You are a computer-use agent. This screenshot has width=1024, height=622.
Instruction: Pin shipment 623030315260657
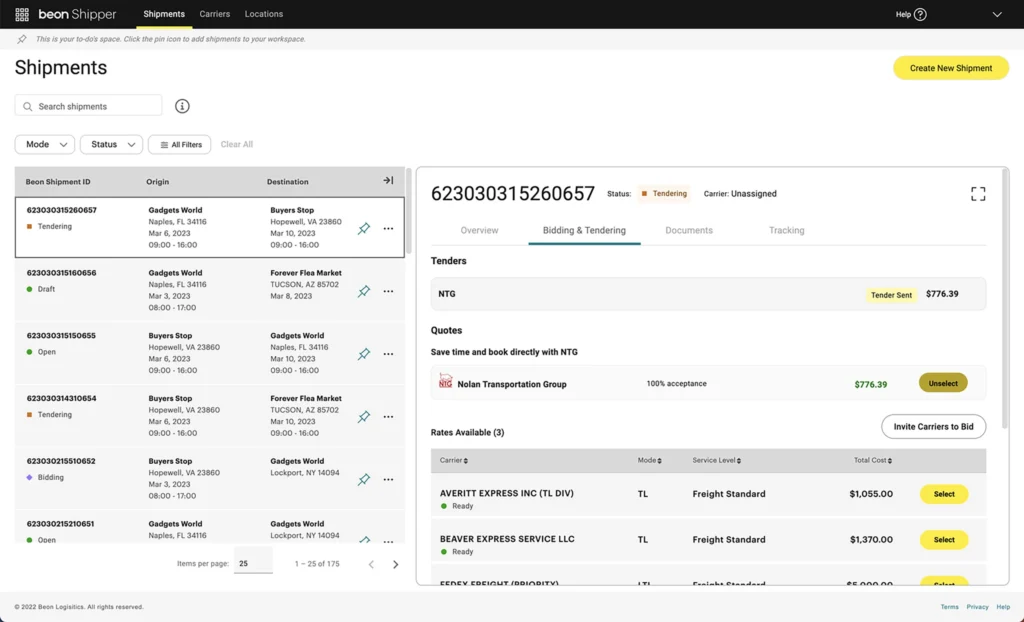(x=364, y=228)
